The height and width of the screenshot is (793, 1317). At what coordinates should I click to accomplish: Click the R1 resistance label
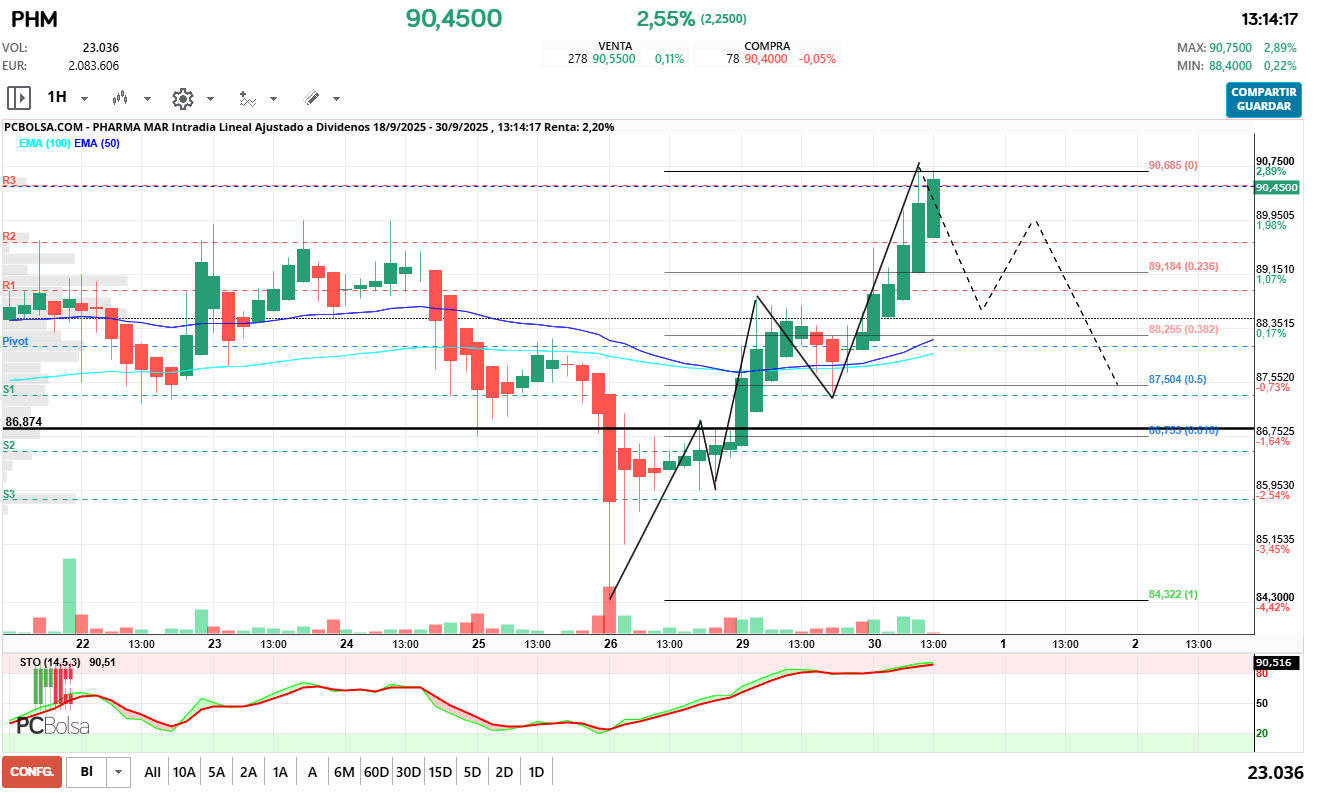9,286
